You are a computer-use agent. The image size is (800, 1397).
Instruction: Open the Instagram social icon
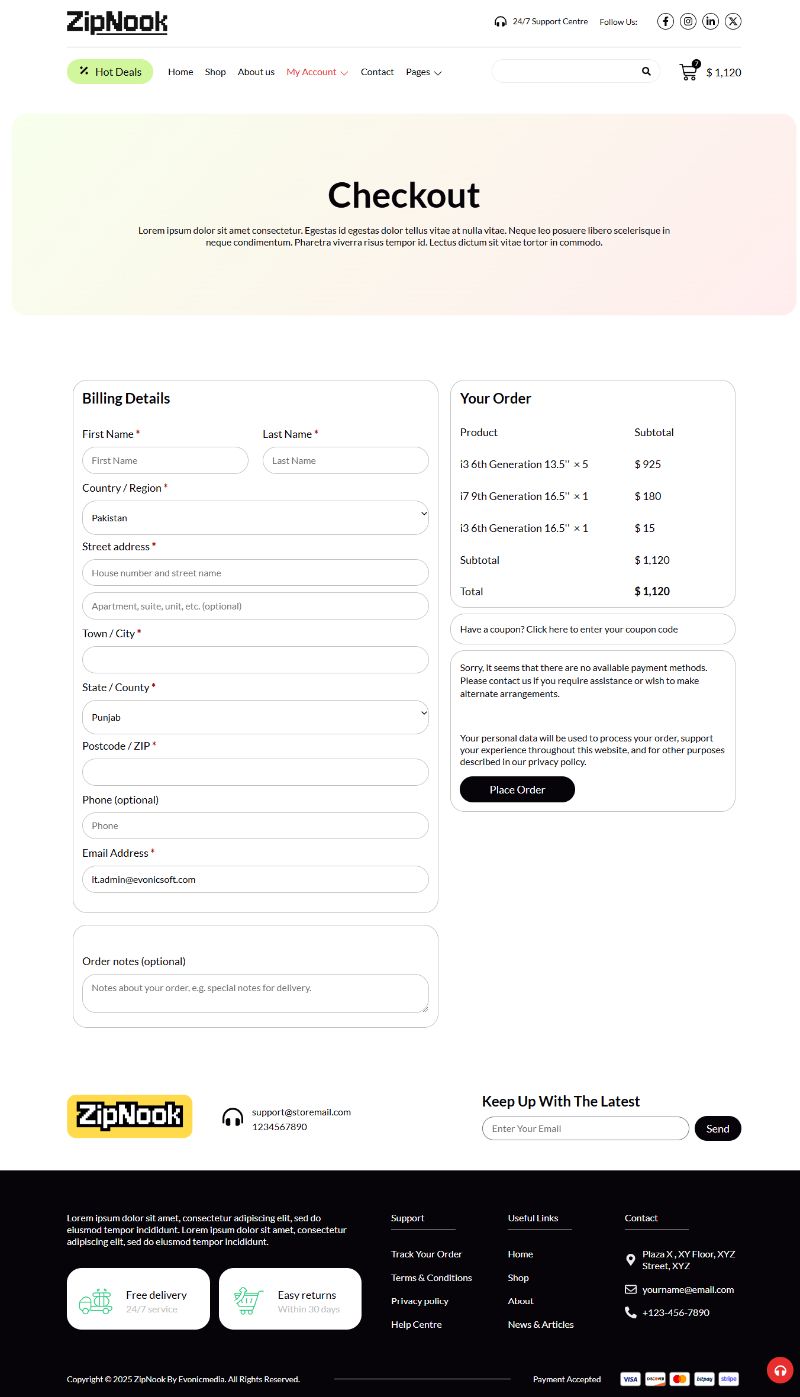click(x=688, y=21)
